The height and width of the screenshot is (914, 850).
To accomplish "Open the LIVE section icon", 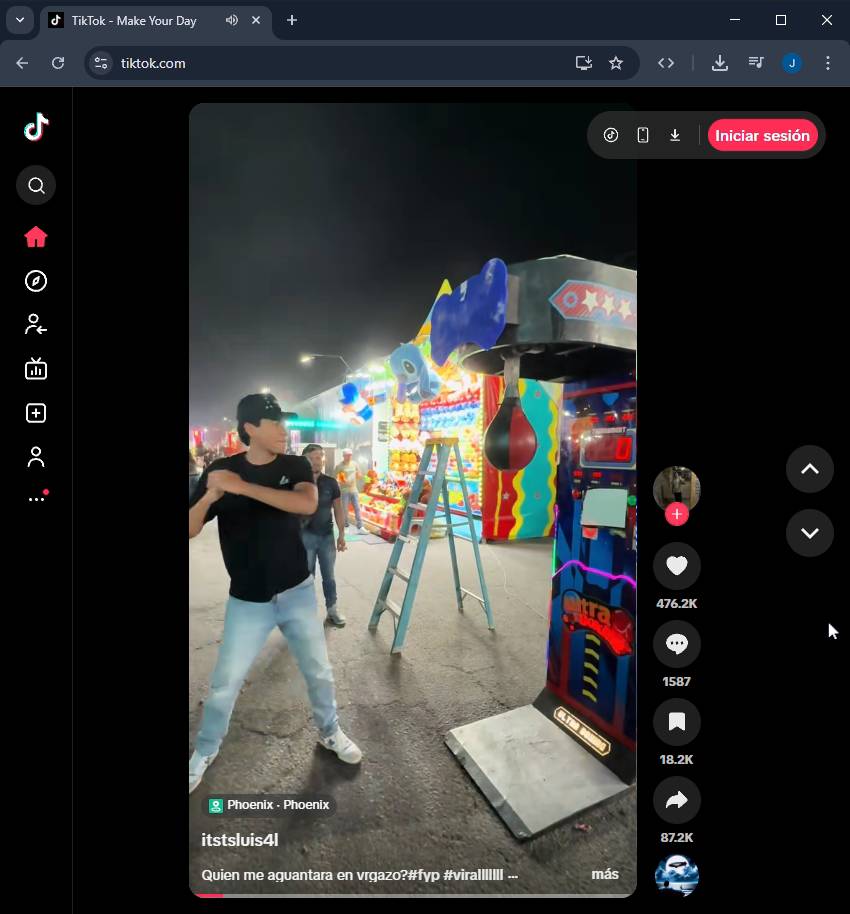I will [x=36, y=369].
